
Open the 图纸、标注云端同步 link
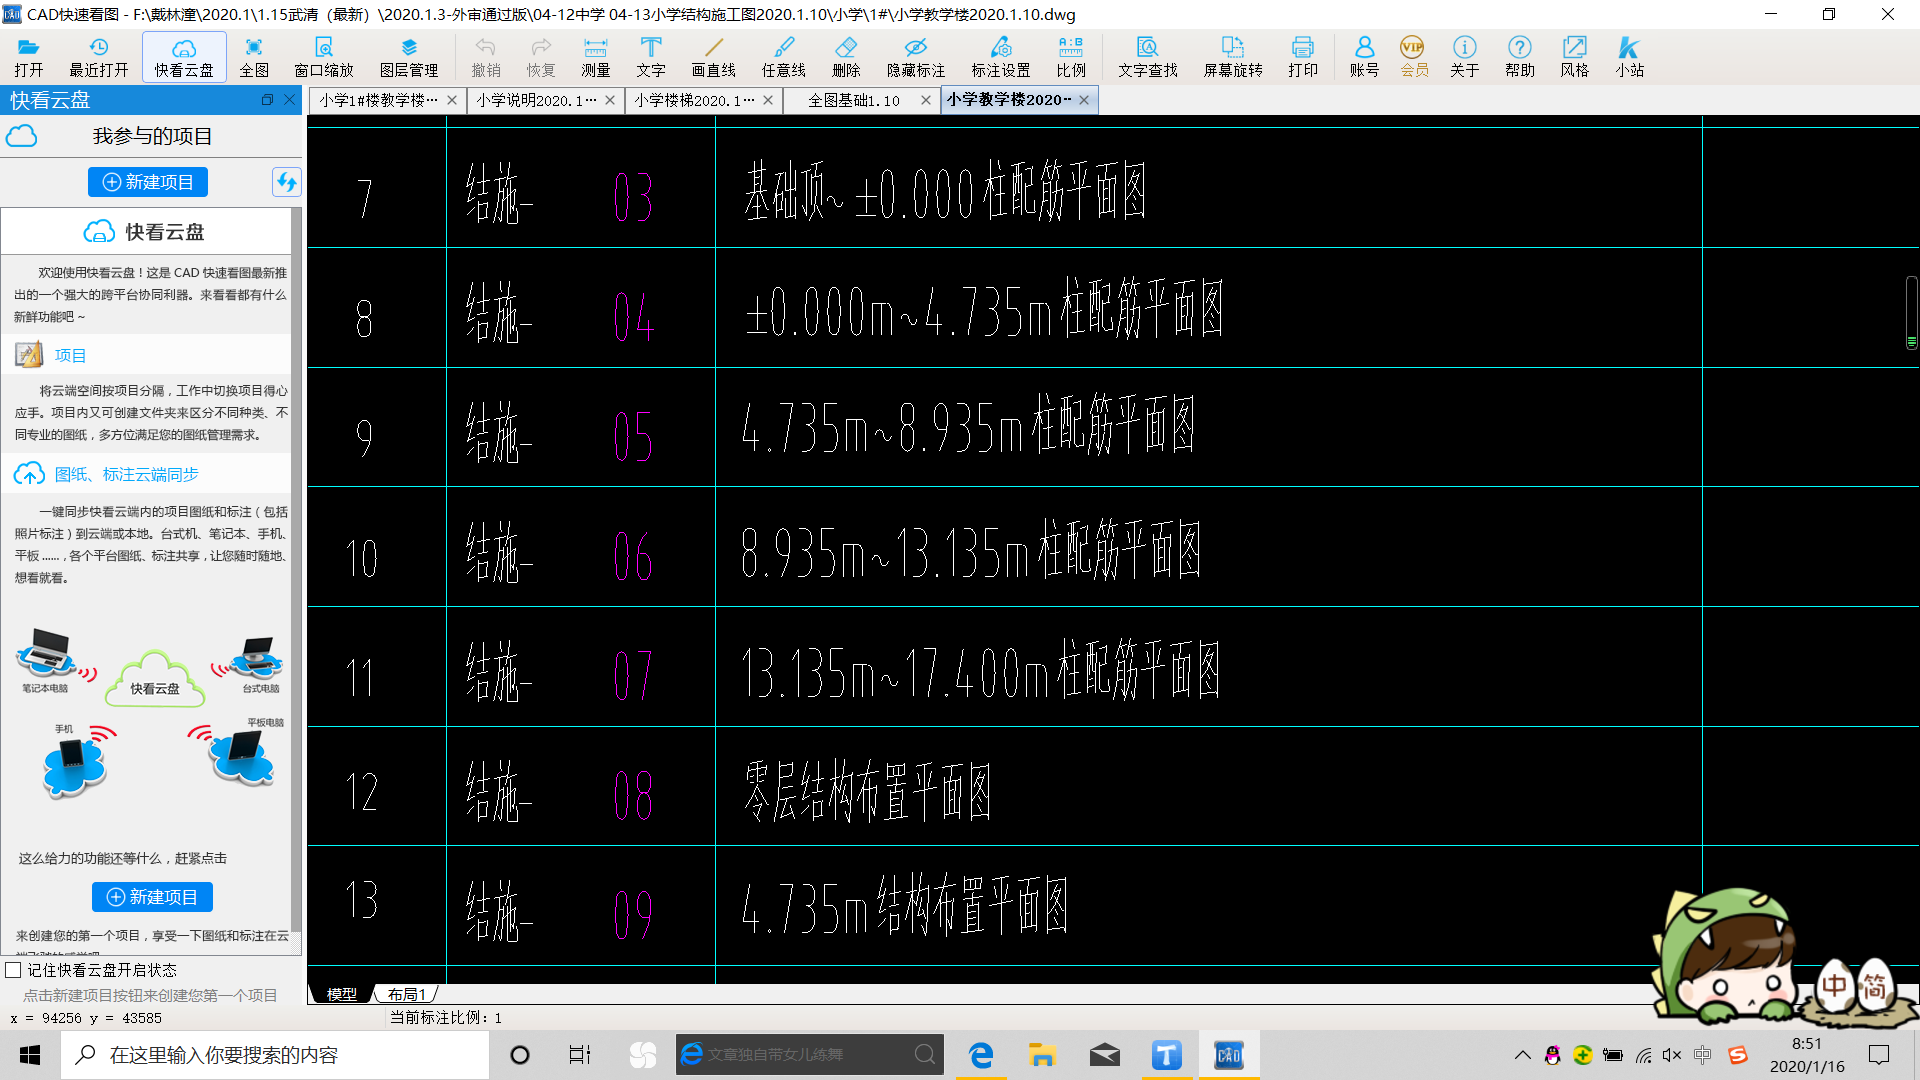[x=127, y=474]
